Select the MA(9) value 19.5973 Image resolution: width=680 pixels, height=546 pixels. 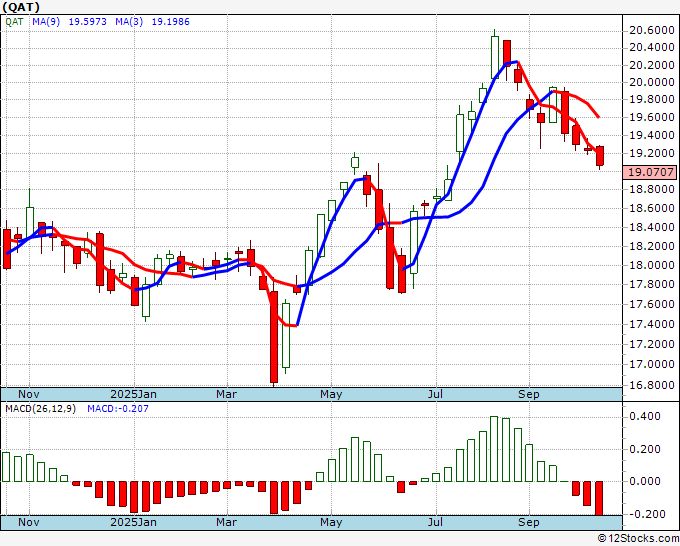(x=88, y=21)
